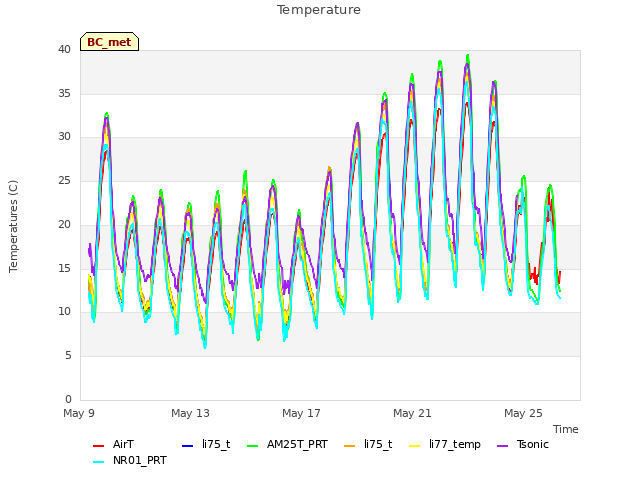Click the 40 y-axis tick label
The image size is (640, 480).
[64, 50]
